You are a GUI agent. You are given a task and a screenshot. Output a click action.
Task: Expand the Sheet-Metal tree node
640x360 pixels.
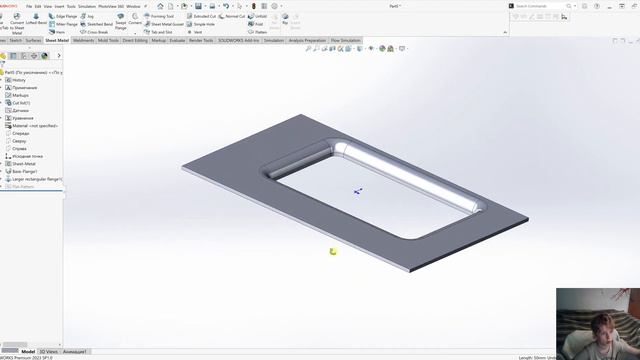2,164
